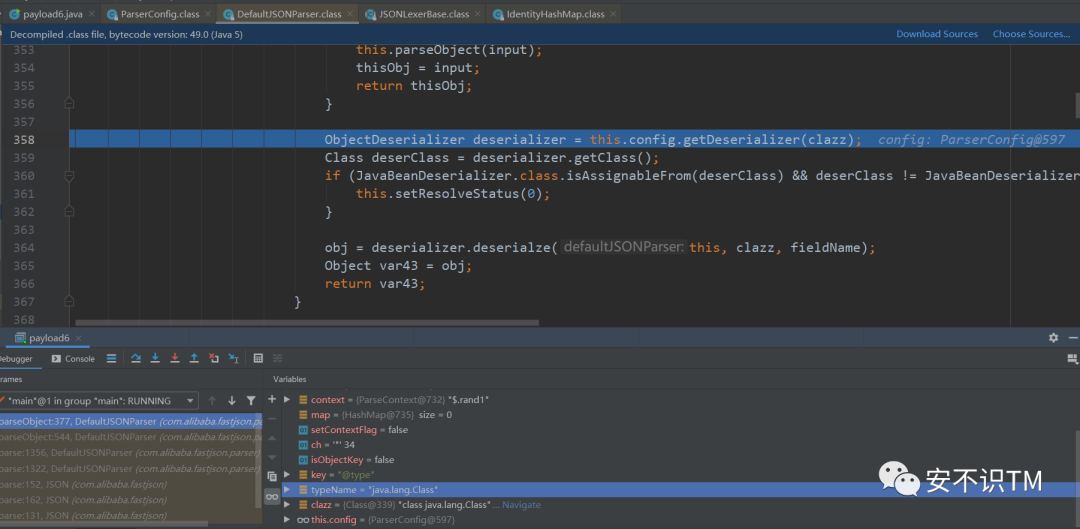Click the filter frames funnel icon

[251, 400]
